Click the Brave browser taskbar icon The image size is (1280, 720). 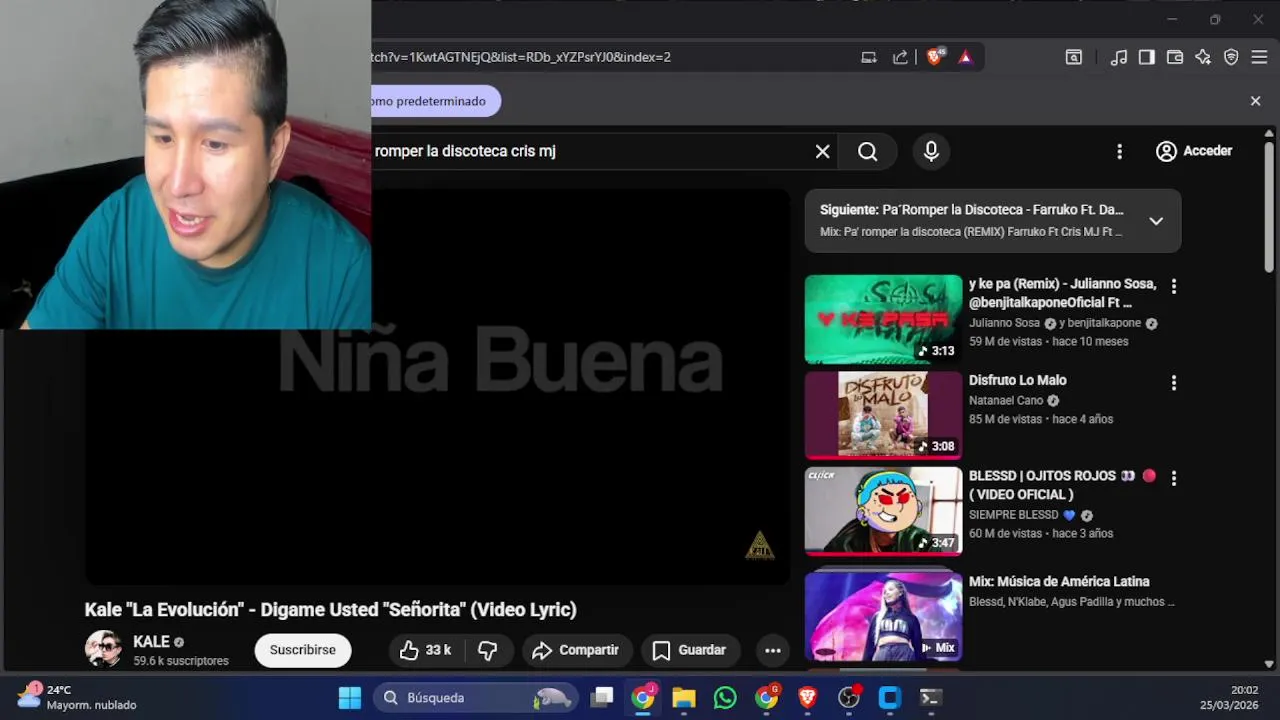[x=807, y=698]
